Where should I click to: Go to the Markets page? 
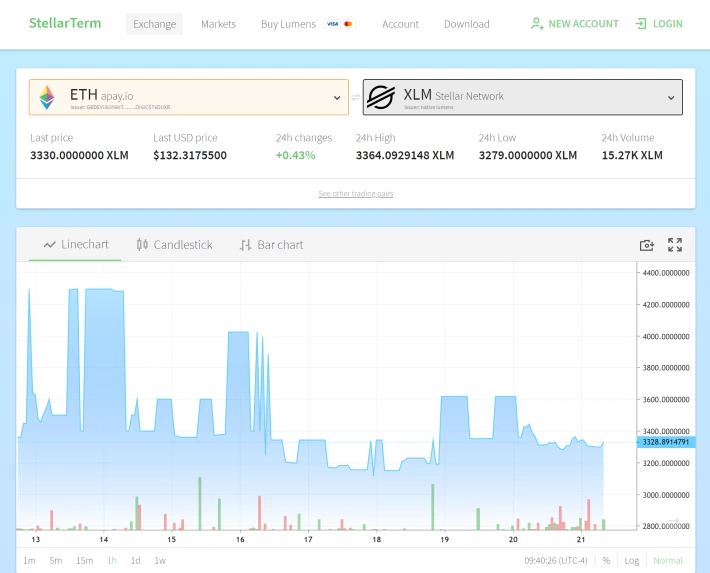pos(218,24)
